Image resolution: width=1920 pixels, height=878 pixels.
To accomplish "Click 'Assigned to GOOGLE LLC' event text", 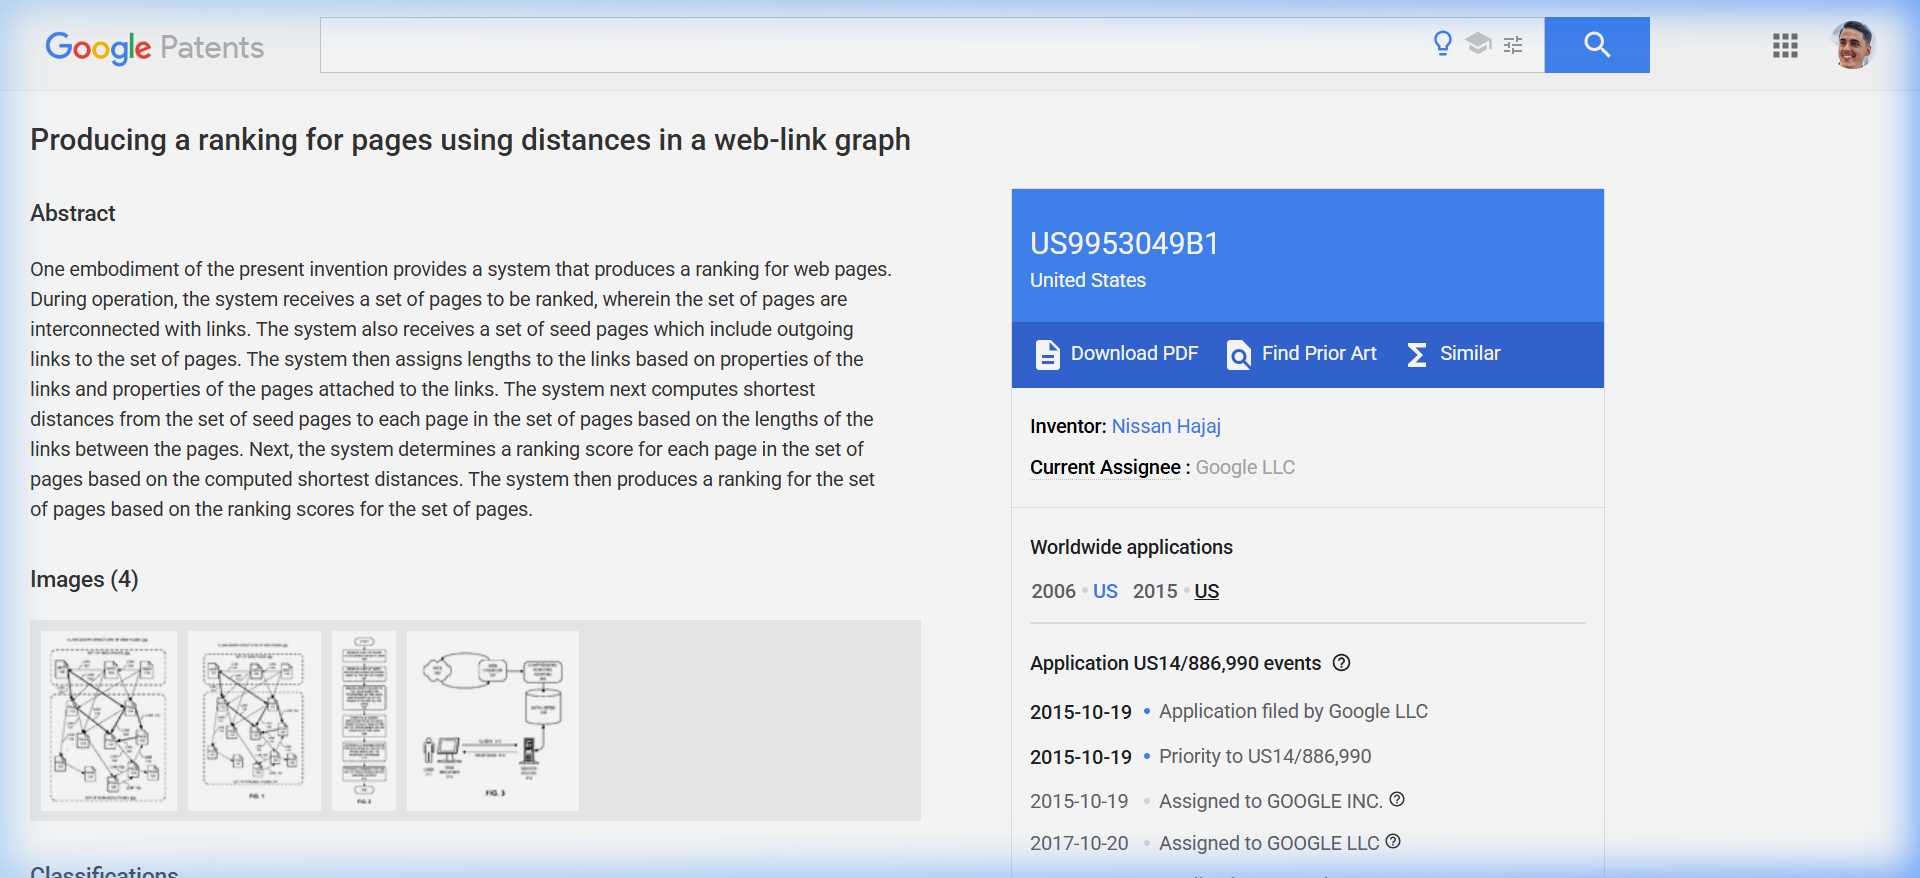I will (1269, 843).
